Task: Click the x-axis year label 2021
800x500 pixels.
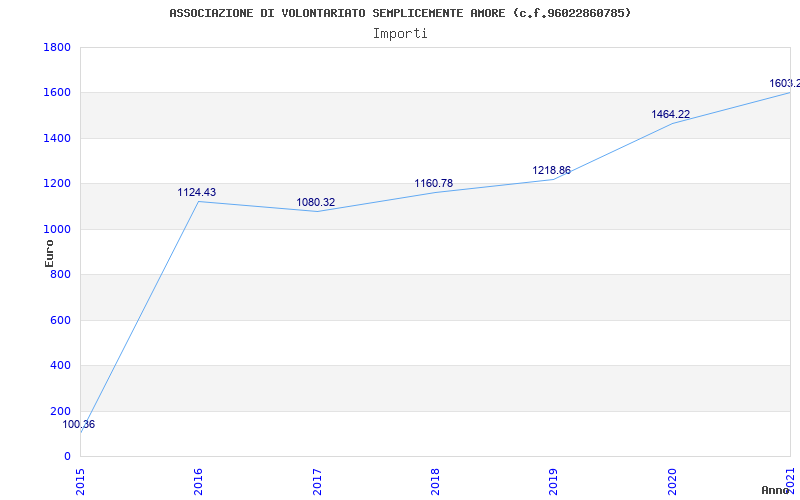Action: tap(790, 482)
